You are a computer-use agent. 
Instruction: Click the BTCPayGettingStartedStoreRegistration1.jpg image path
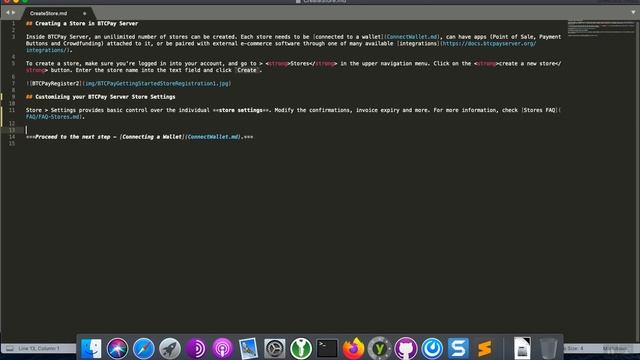(x=157, y=83)
